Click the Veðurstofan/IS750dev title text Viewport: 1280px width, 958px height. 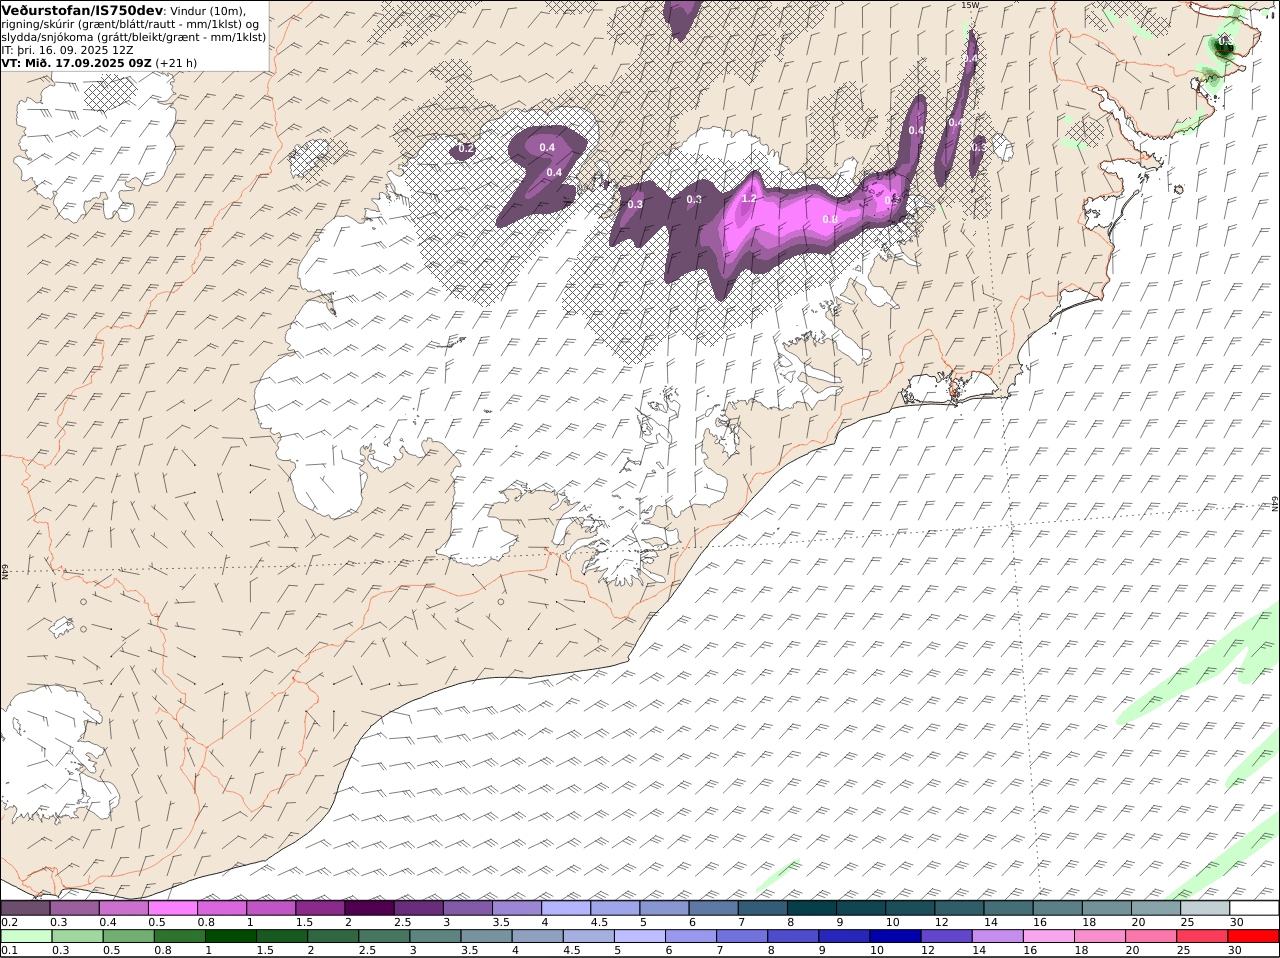pos(82,10)
